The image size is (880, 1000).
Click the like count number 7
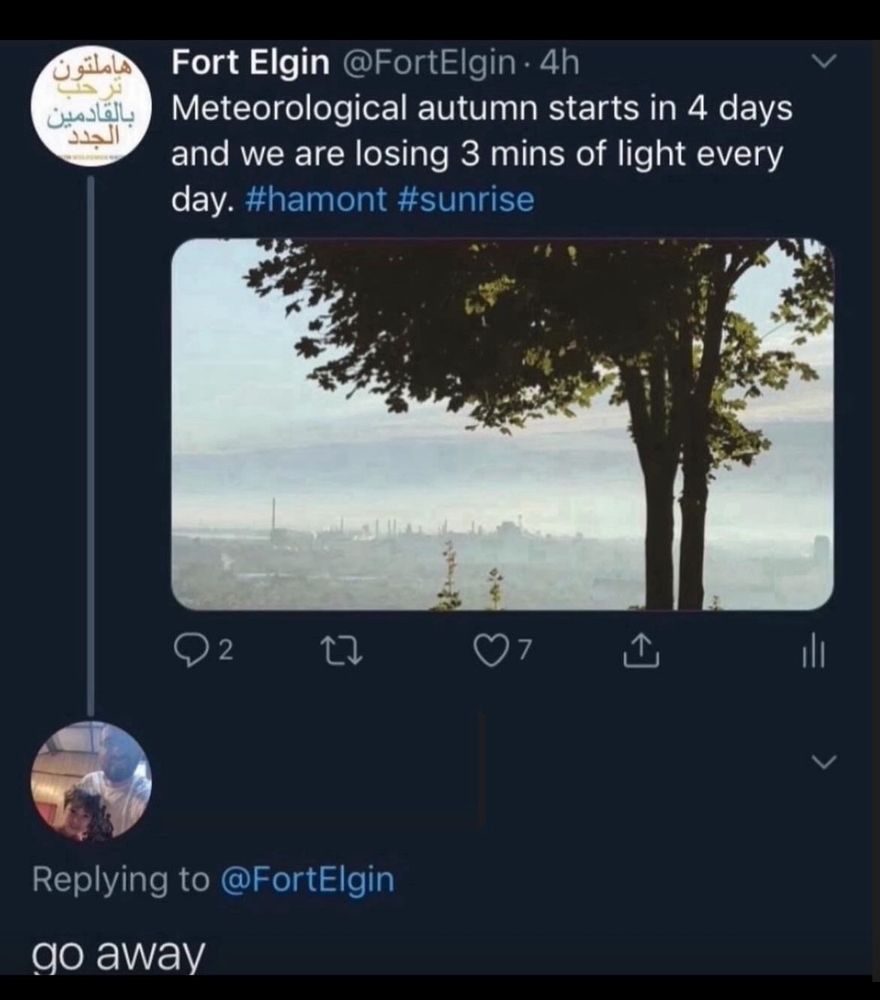[525, 652]
